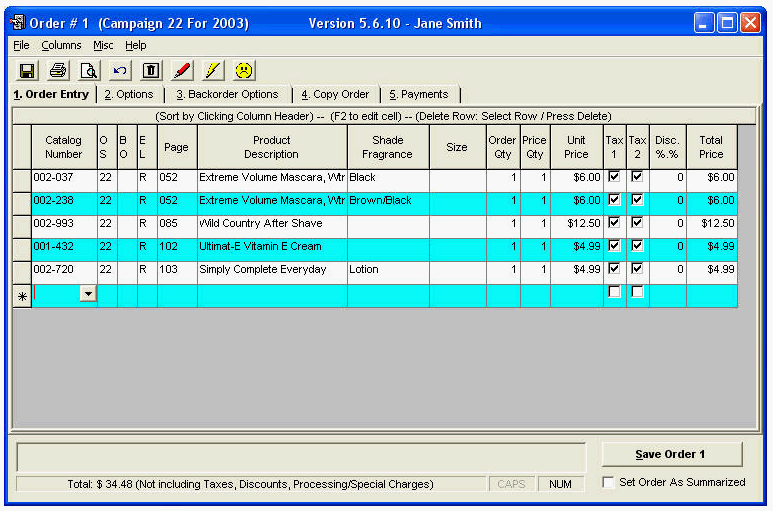The height and width of the screenshot is (511, 773).
Task: Open print preview with magnifier icon
Action: (x=89, y=70)
